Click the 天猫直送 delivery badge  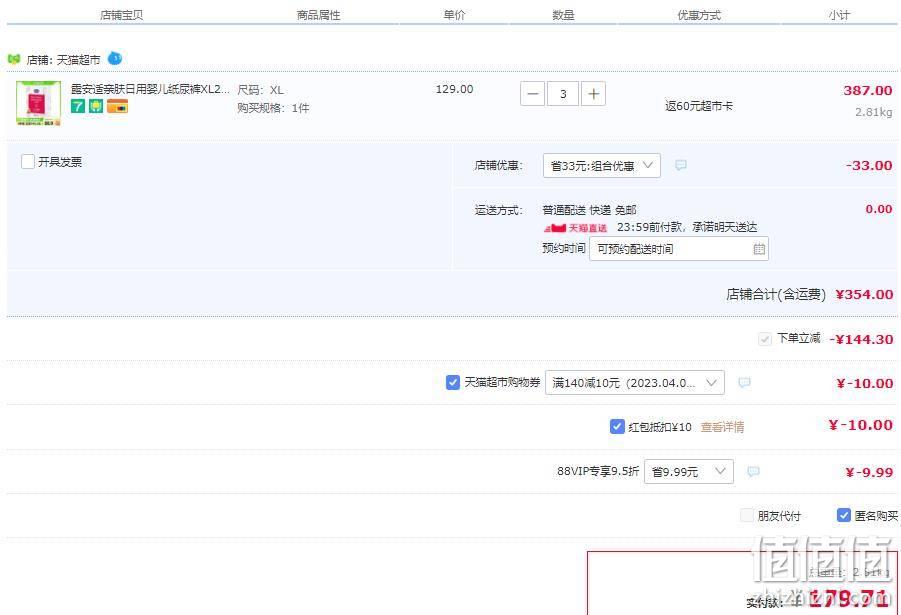(575, 228)
